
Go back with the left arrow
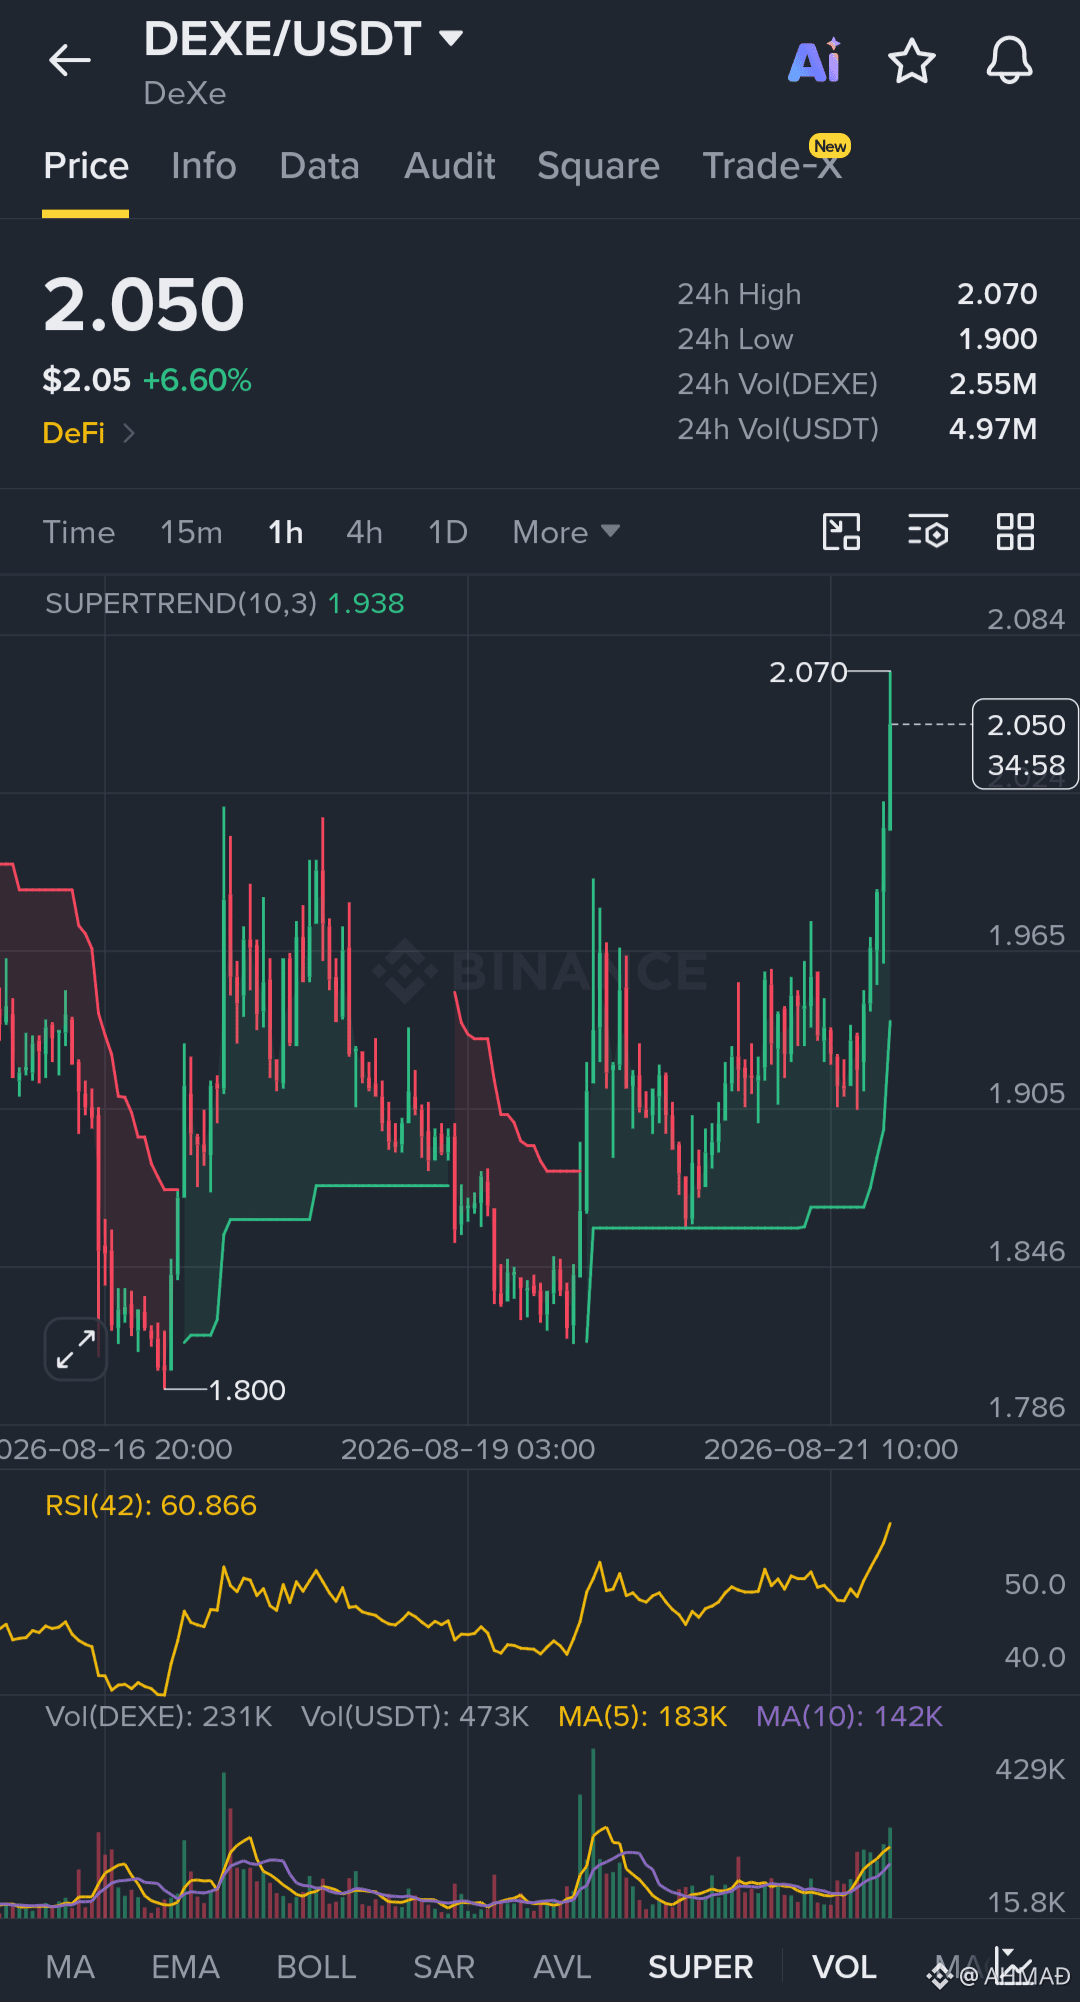point(70,61)
